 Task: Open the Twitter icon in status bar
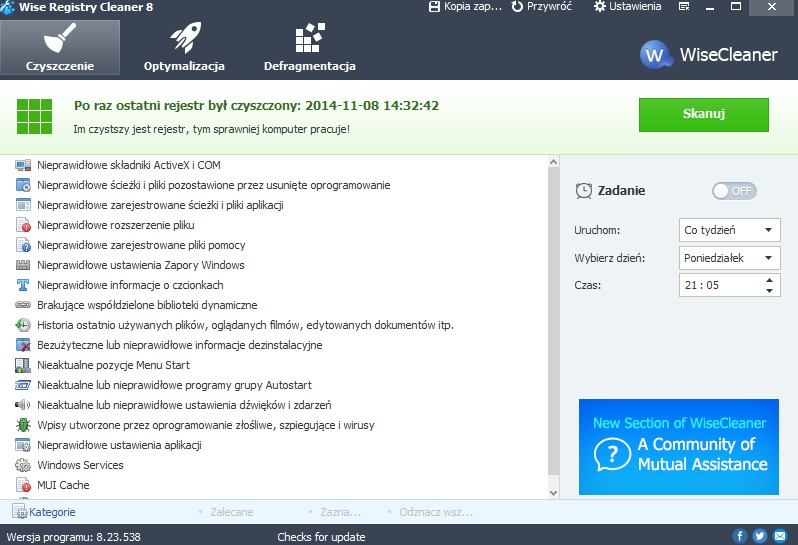click(760, 536)
